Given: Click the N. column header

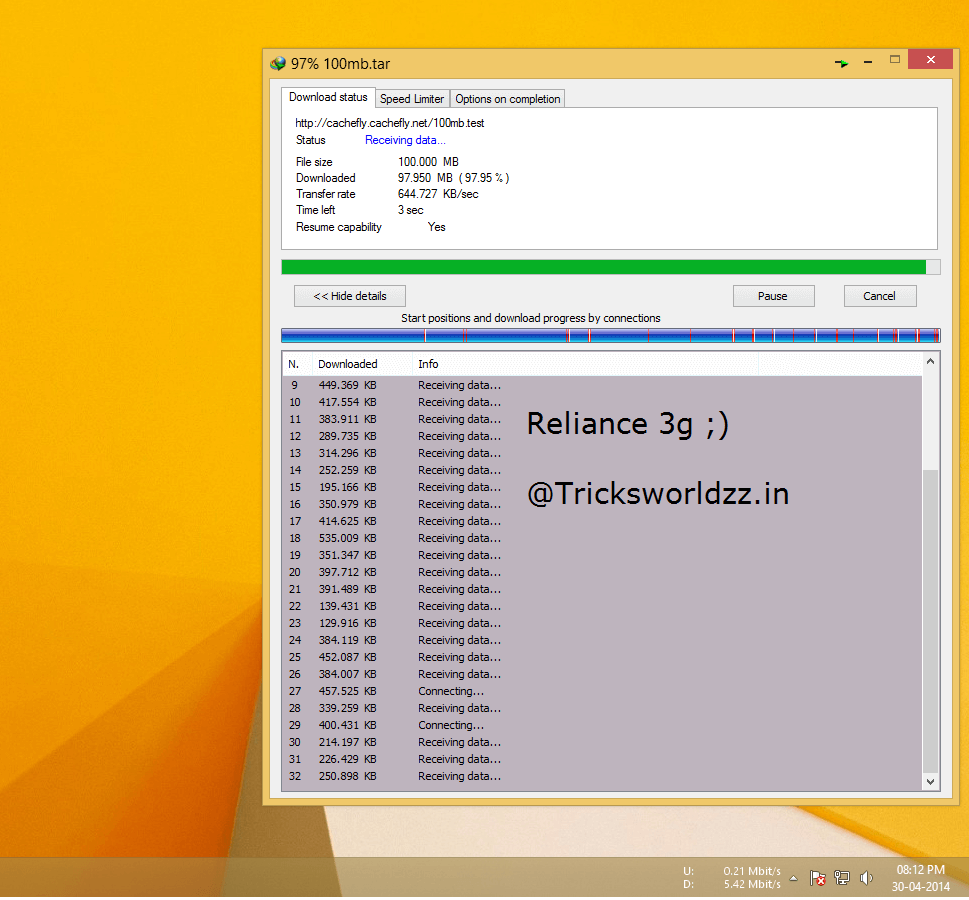Looking at the screenshot, I should 298,364.
